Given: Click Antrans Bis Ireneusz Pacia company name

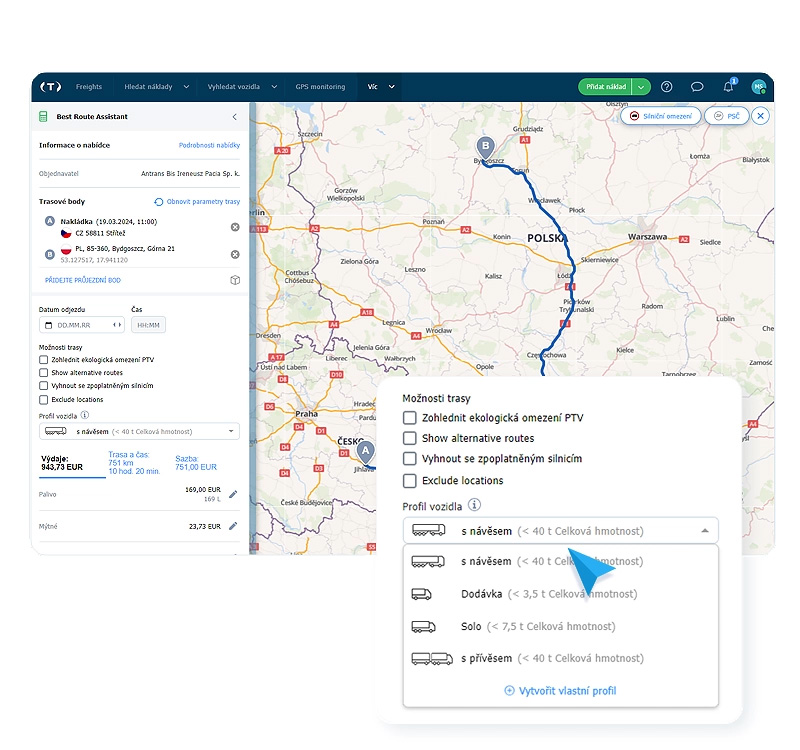Looking at the screenshot, I should tap(190, 173).
